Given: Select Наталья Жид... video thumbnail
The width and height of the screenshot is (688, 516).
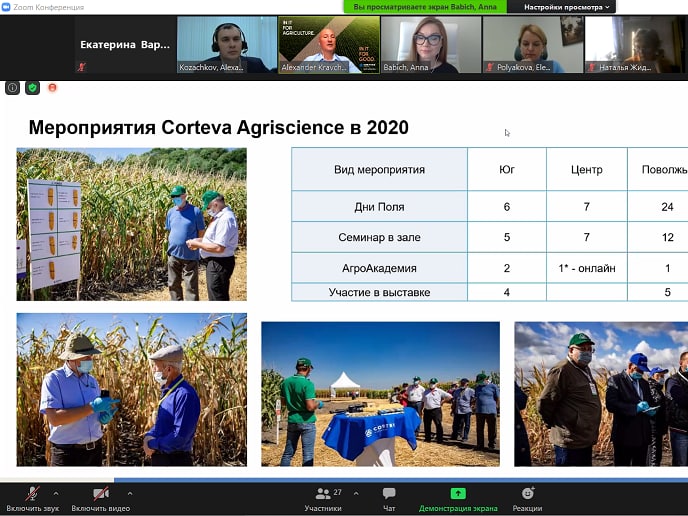Looking at the screenshot, I should [635, 44].
